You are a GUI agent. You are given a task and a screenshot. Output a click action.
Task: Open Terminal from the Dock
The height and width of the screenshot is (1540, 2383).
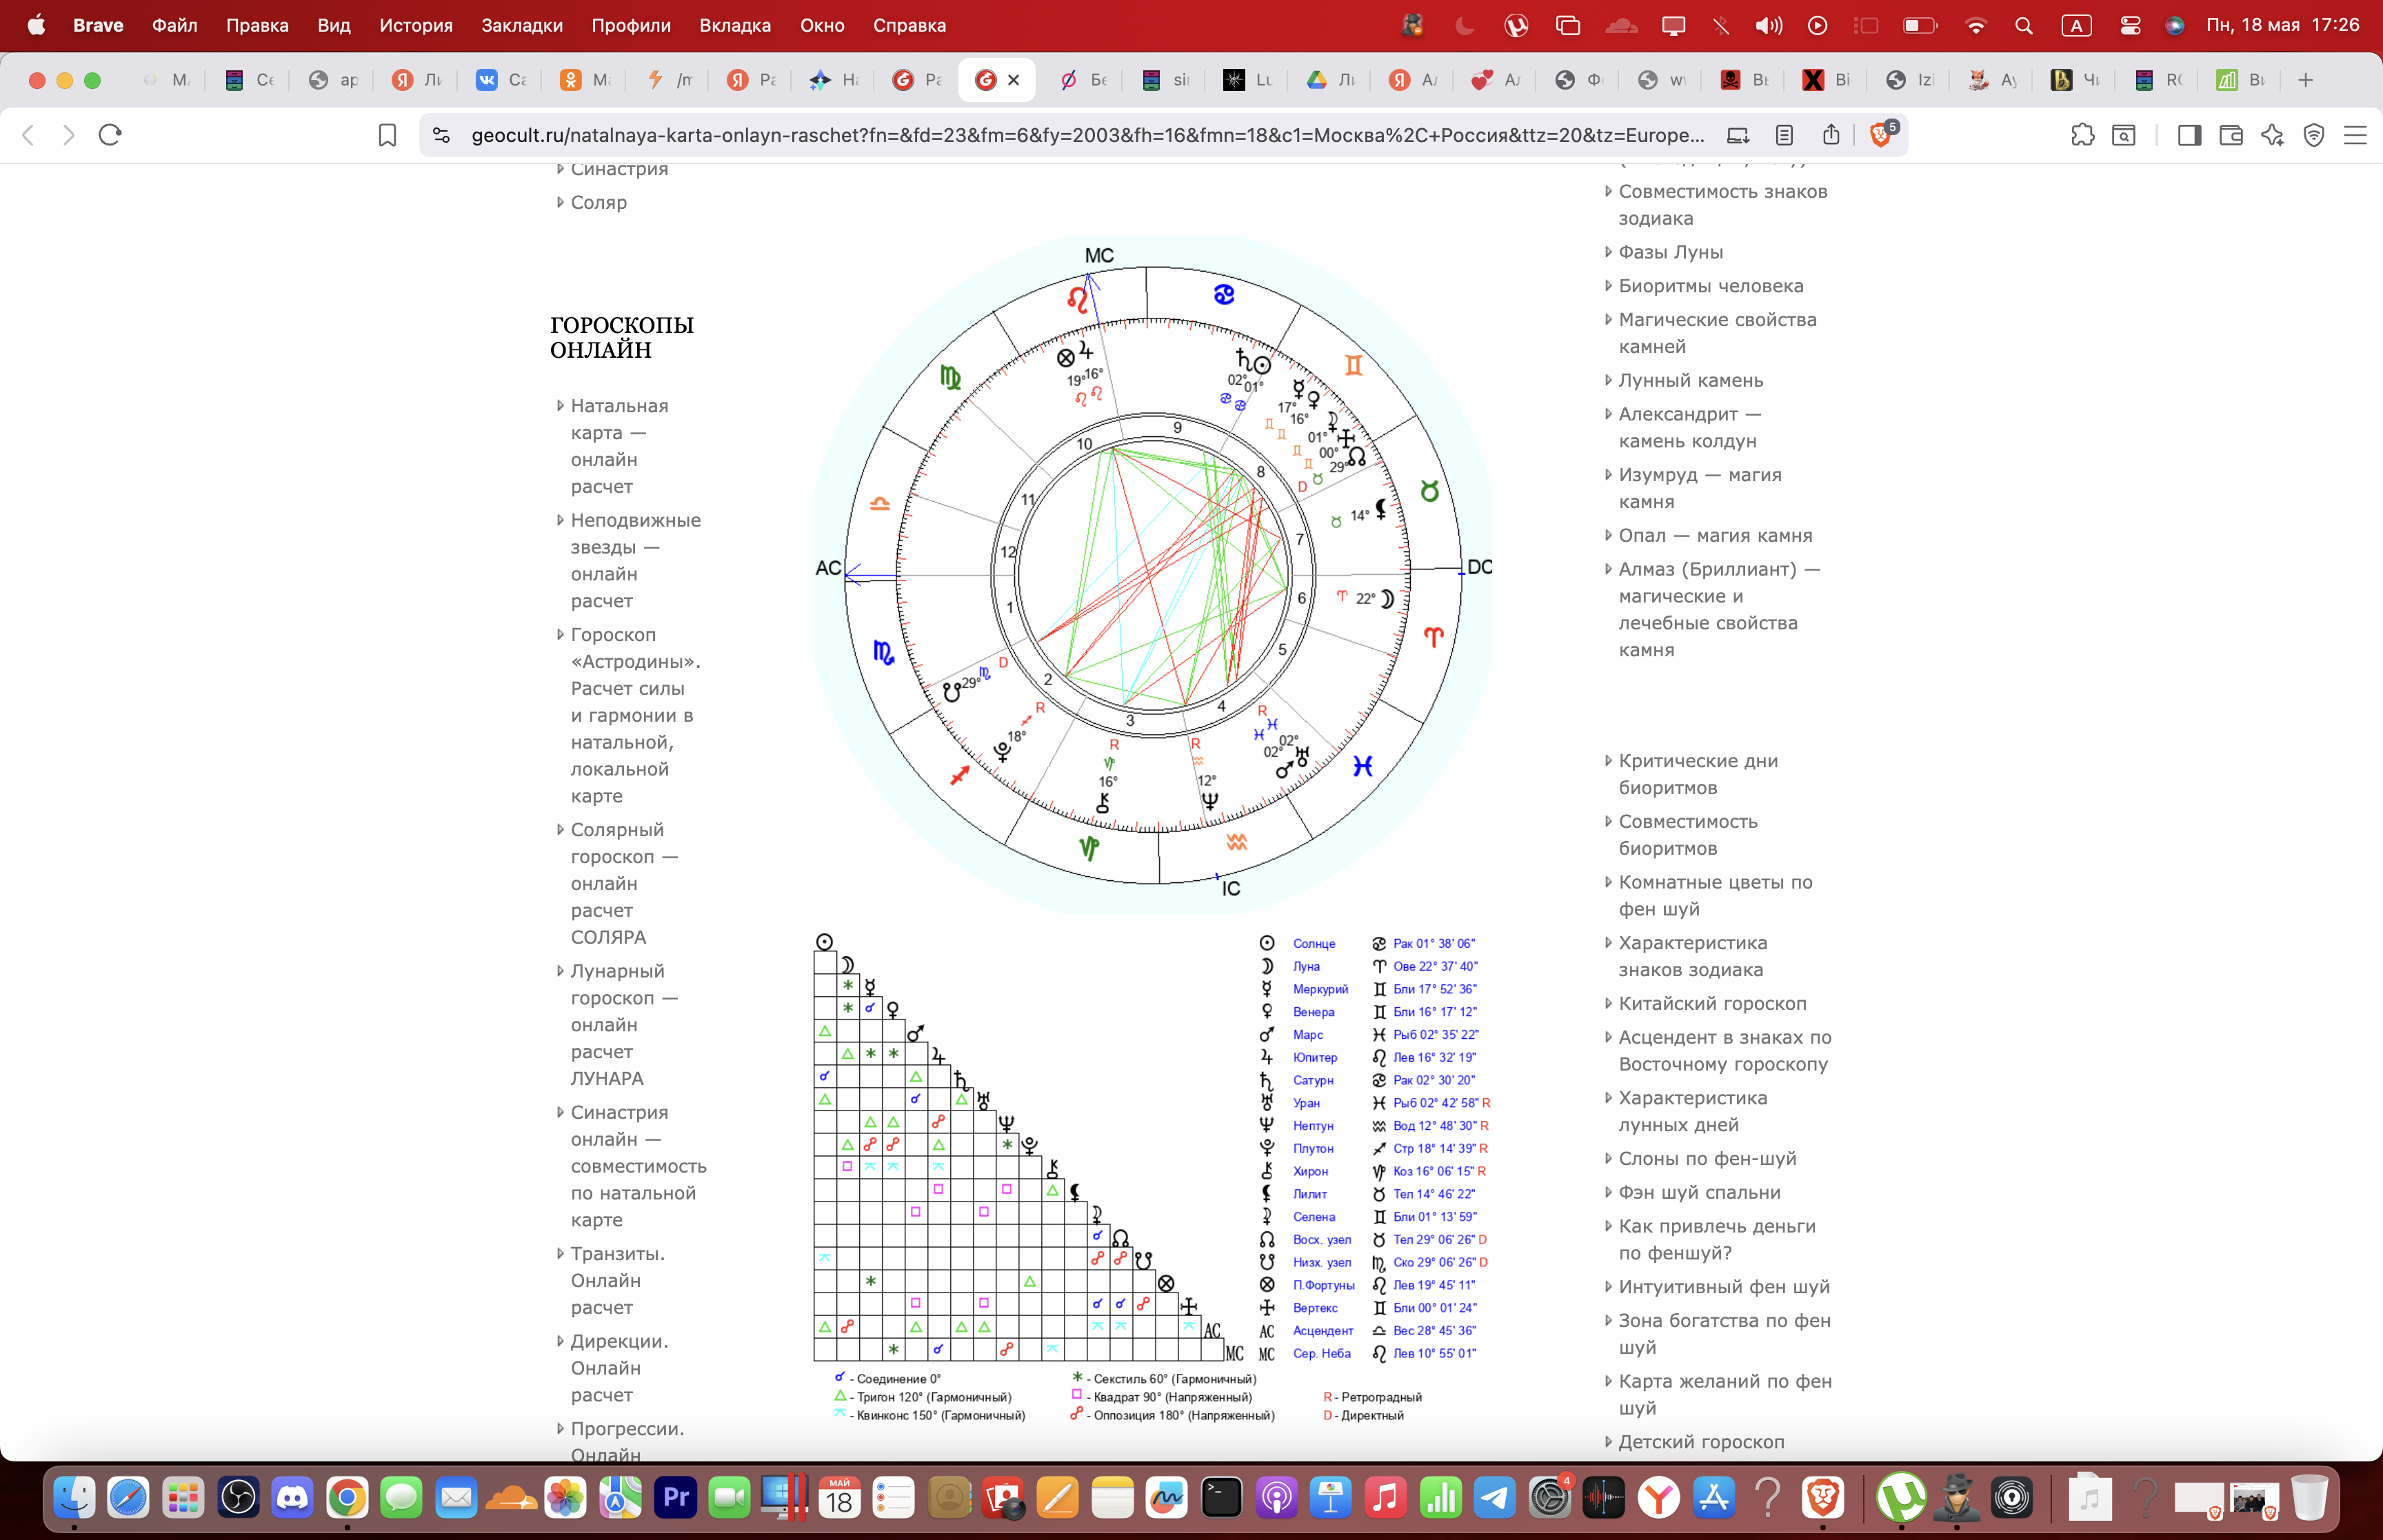(1222, 1497)
